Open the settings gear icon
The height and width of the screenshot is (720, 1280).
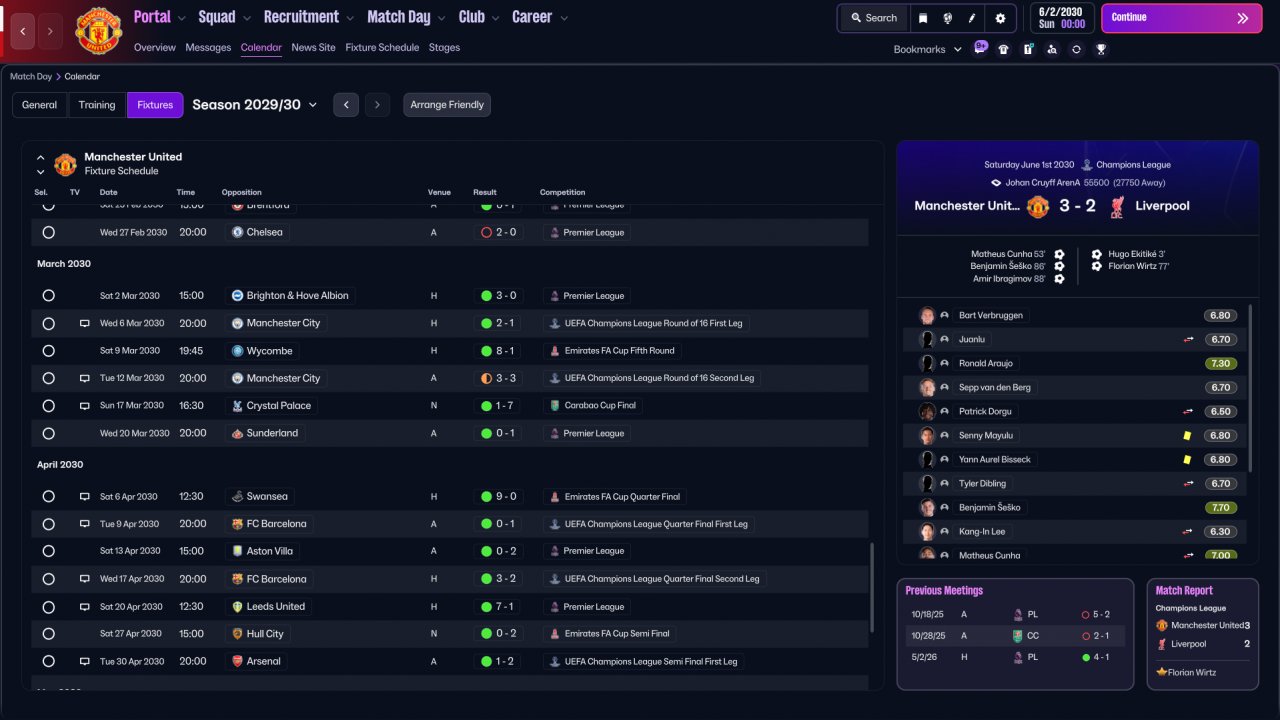tap(1000, 18)
